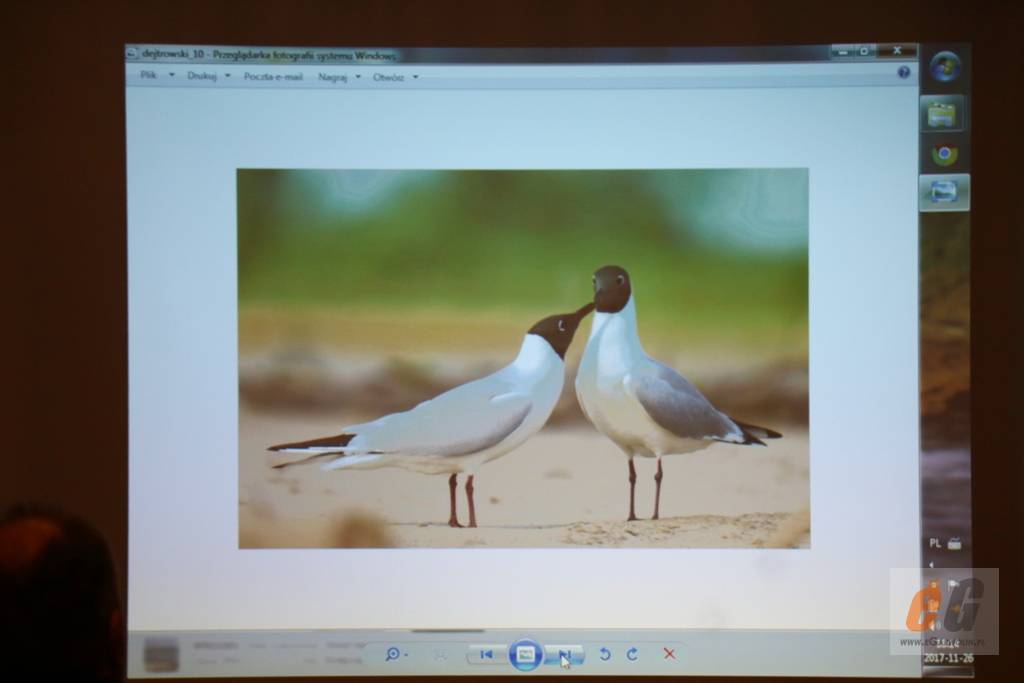Rotate the photo clockwise

tap(632, 654)
